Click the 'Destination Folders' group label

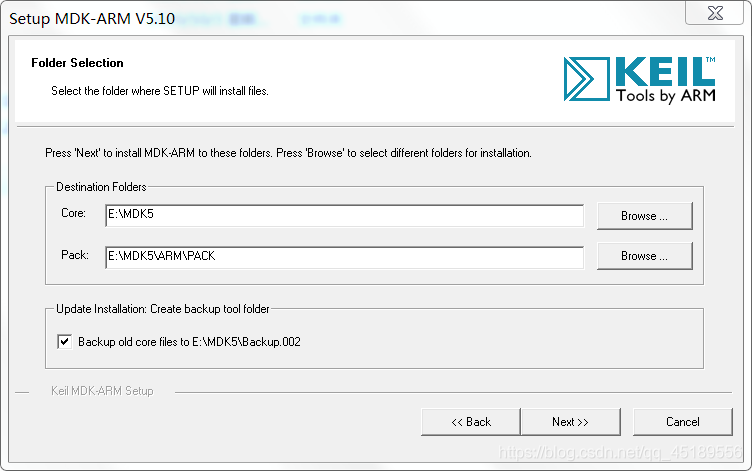(101, 187)
